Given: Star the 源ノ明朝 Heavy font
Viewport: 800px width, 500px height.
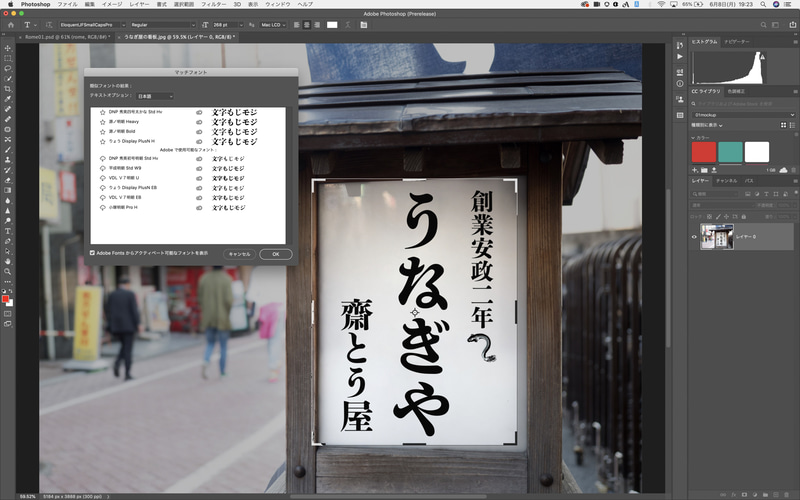Looking at the screenshot, I should pyautogui.click(x=103, y=122).
